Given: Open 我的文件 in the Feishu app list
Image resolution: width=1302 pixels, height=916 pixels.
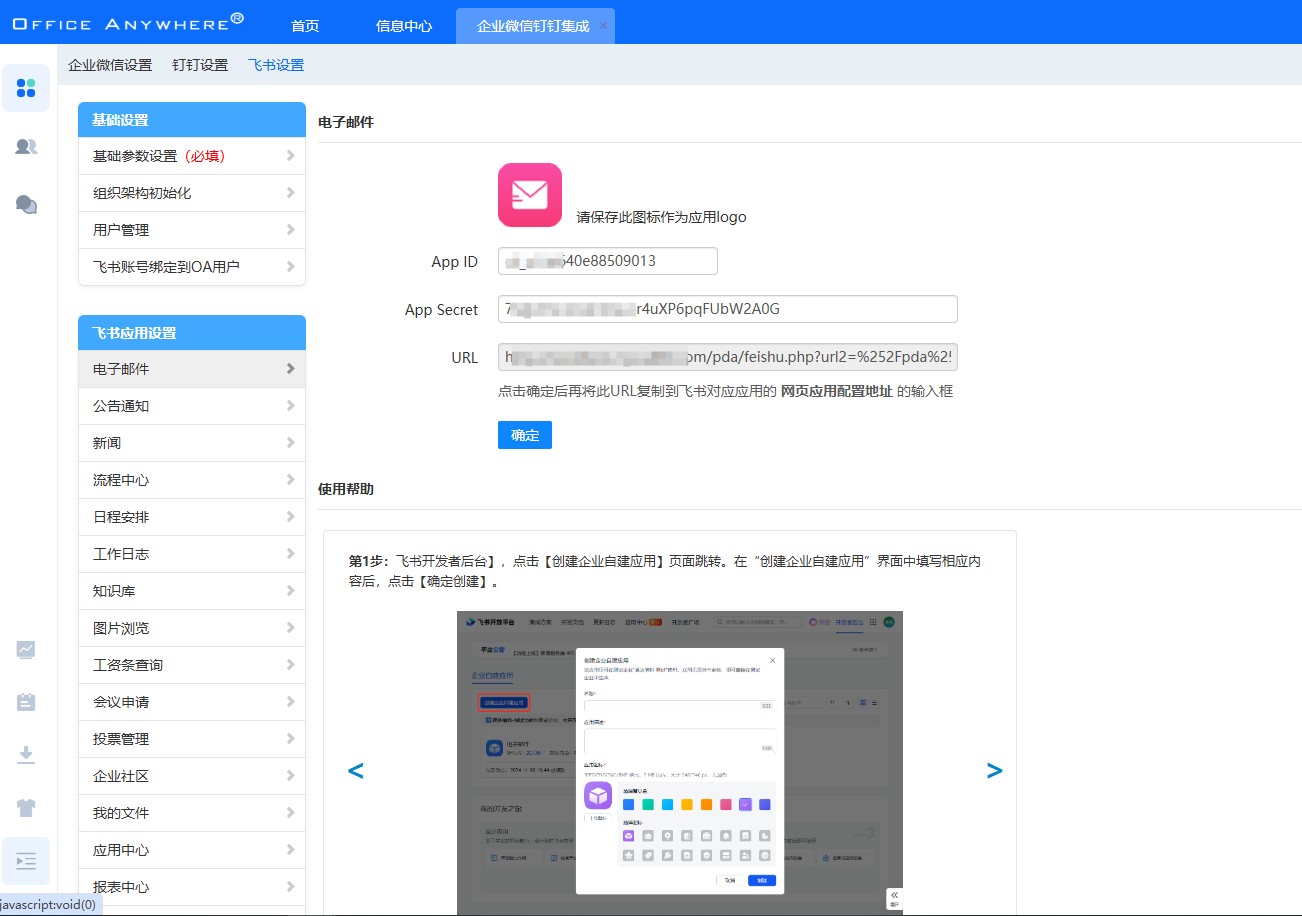Looking at the screenshot, I should point(192,813).
